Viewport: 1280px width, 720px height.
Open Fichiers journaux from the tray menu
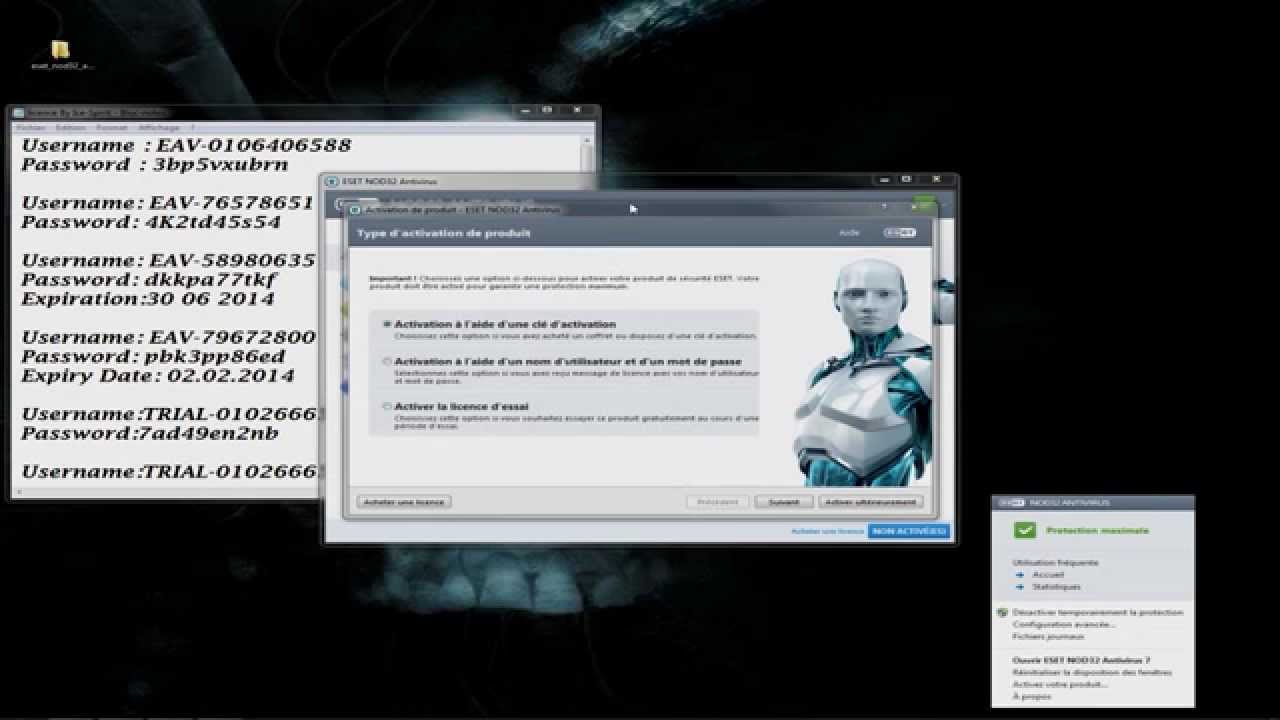tap(1048, 636)
